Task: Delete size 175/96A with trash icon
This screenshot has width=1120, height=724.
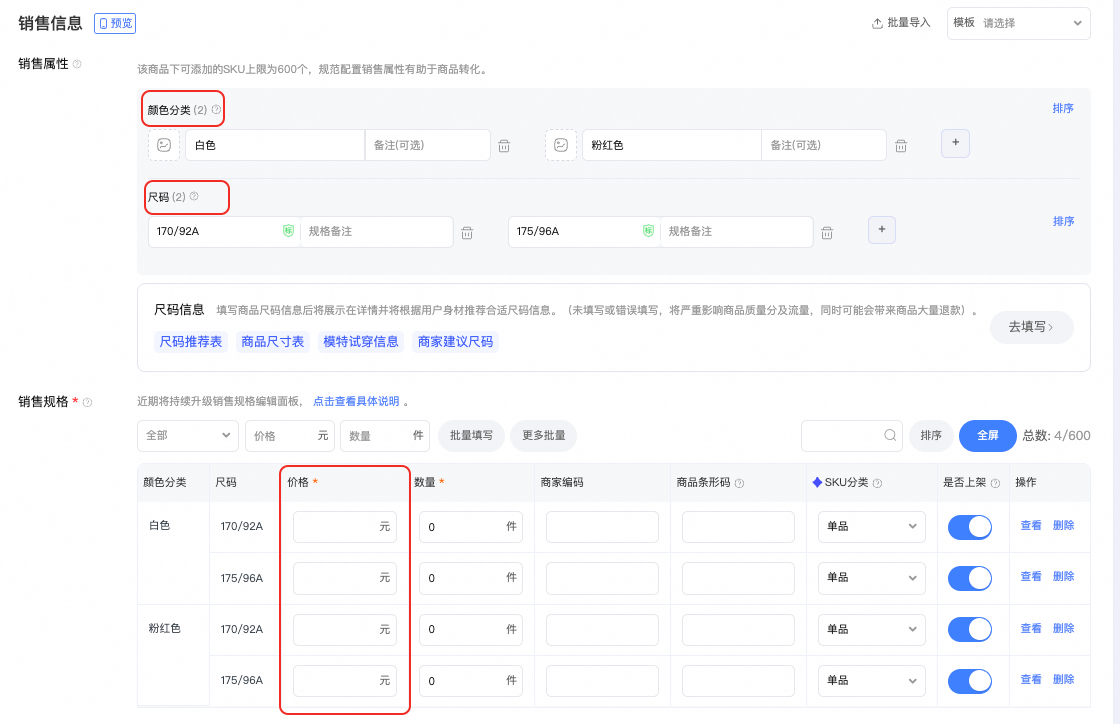Action: pos(827,233)
